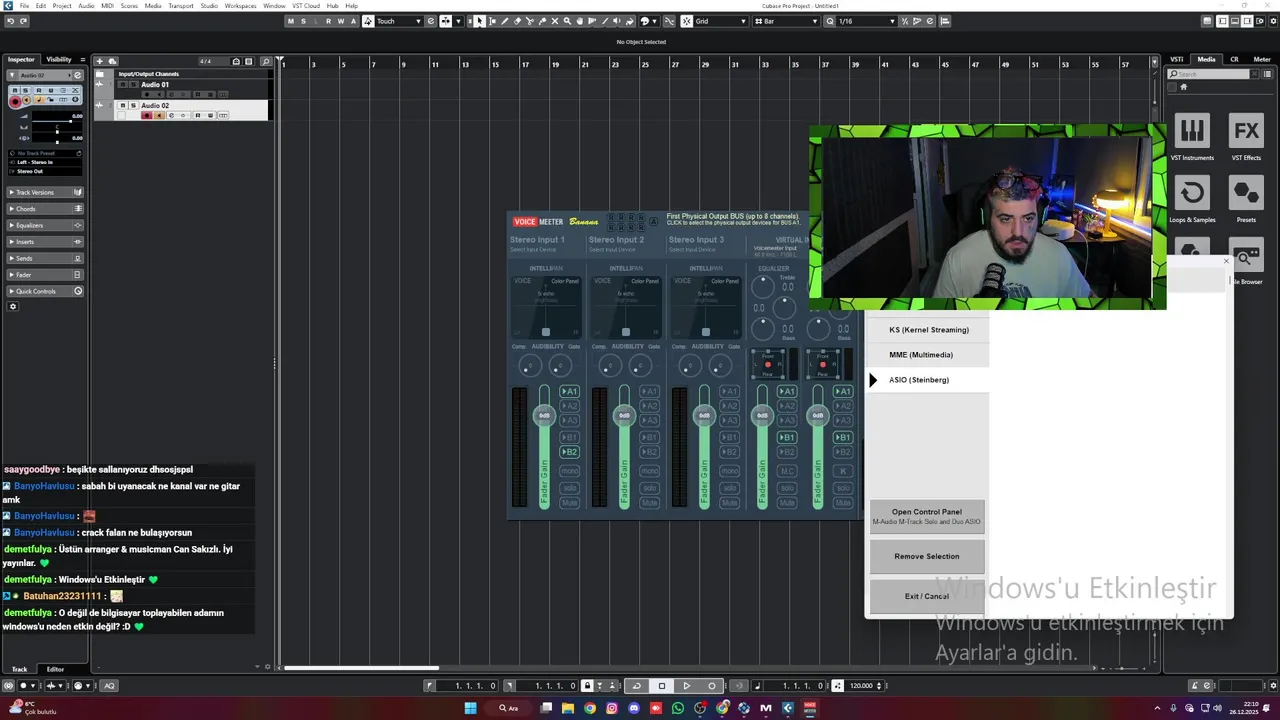Start playback with the Play button
1280x720 pixels.
tap(686, 685)
